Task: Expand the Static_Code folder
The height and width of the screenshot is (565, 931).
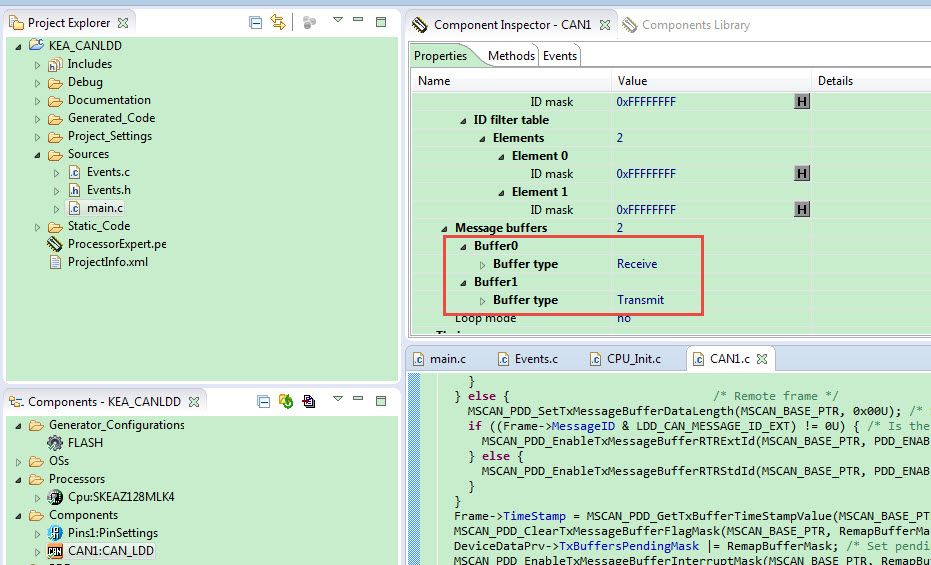Action: [x=37, y=227]
